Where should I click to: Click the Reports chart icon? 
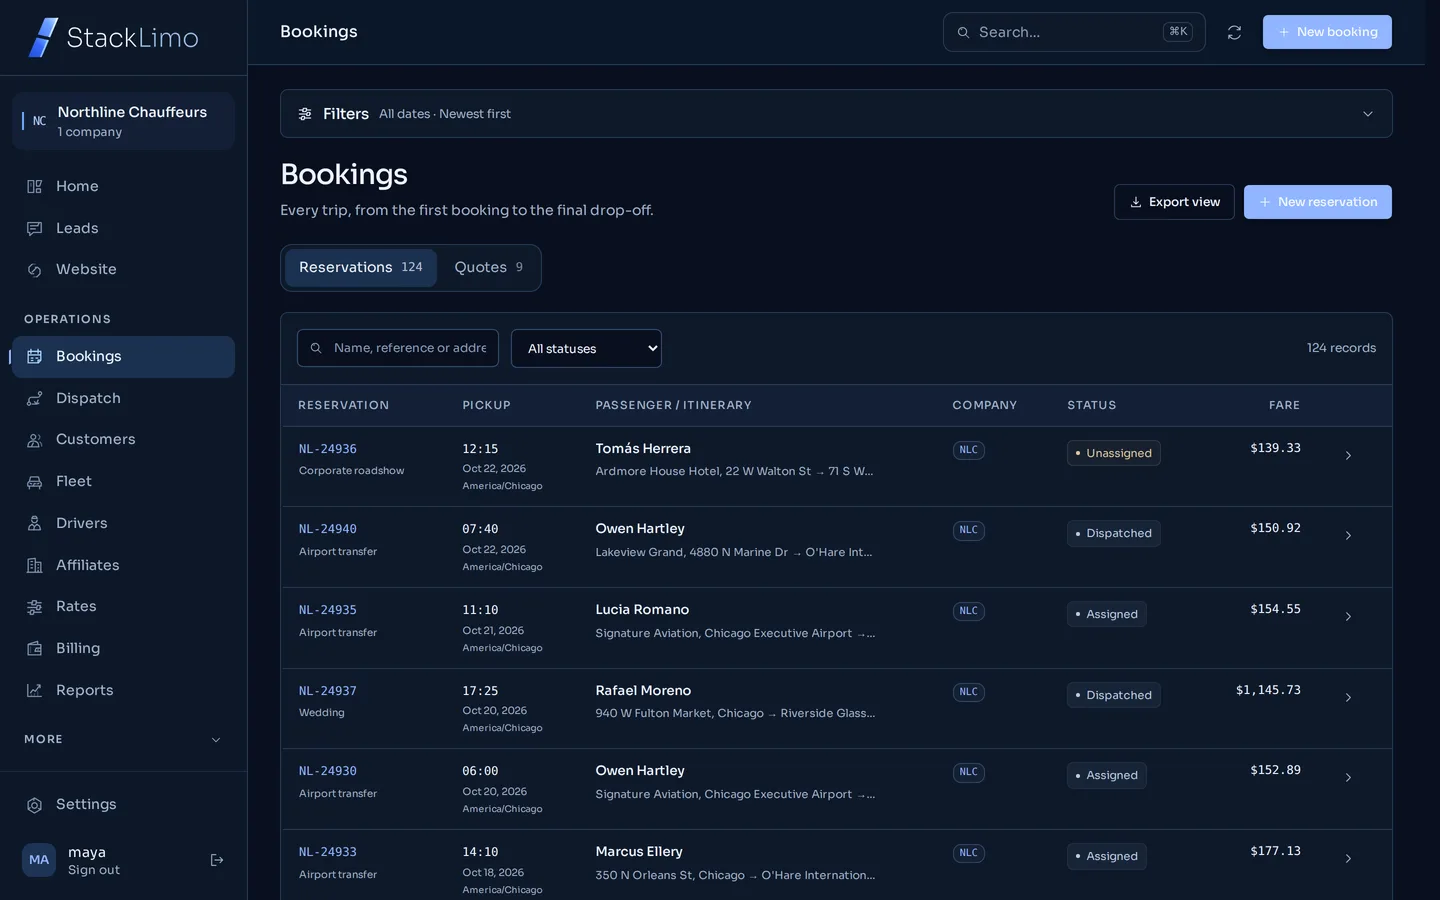pyautogui.click(x=35, y=691)
